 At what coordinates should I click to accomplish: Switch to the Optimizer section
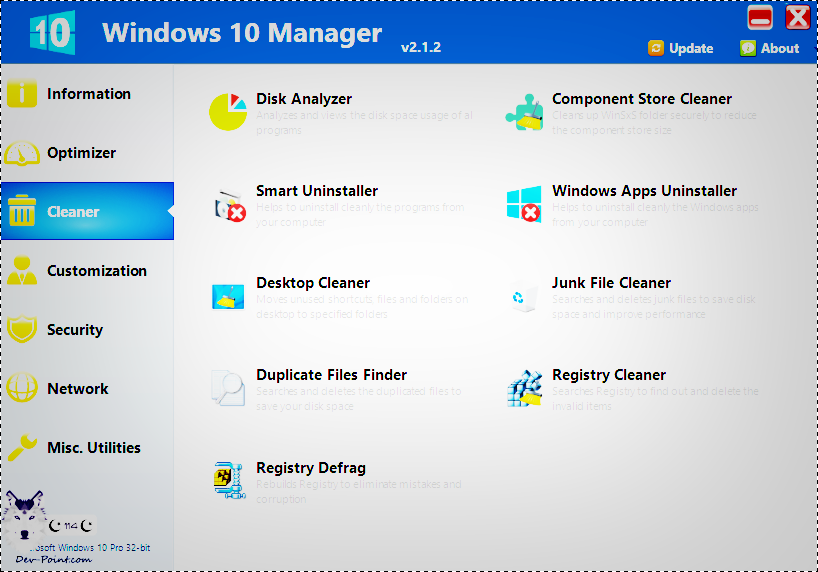tap(80, 153)
